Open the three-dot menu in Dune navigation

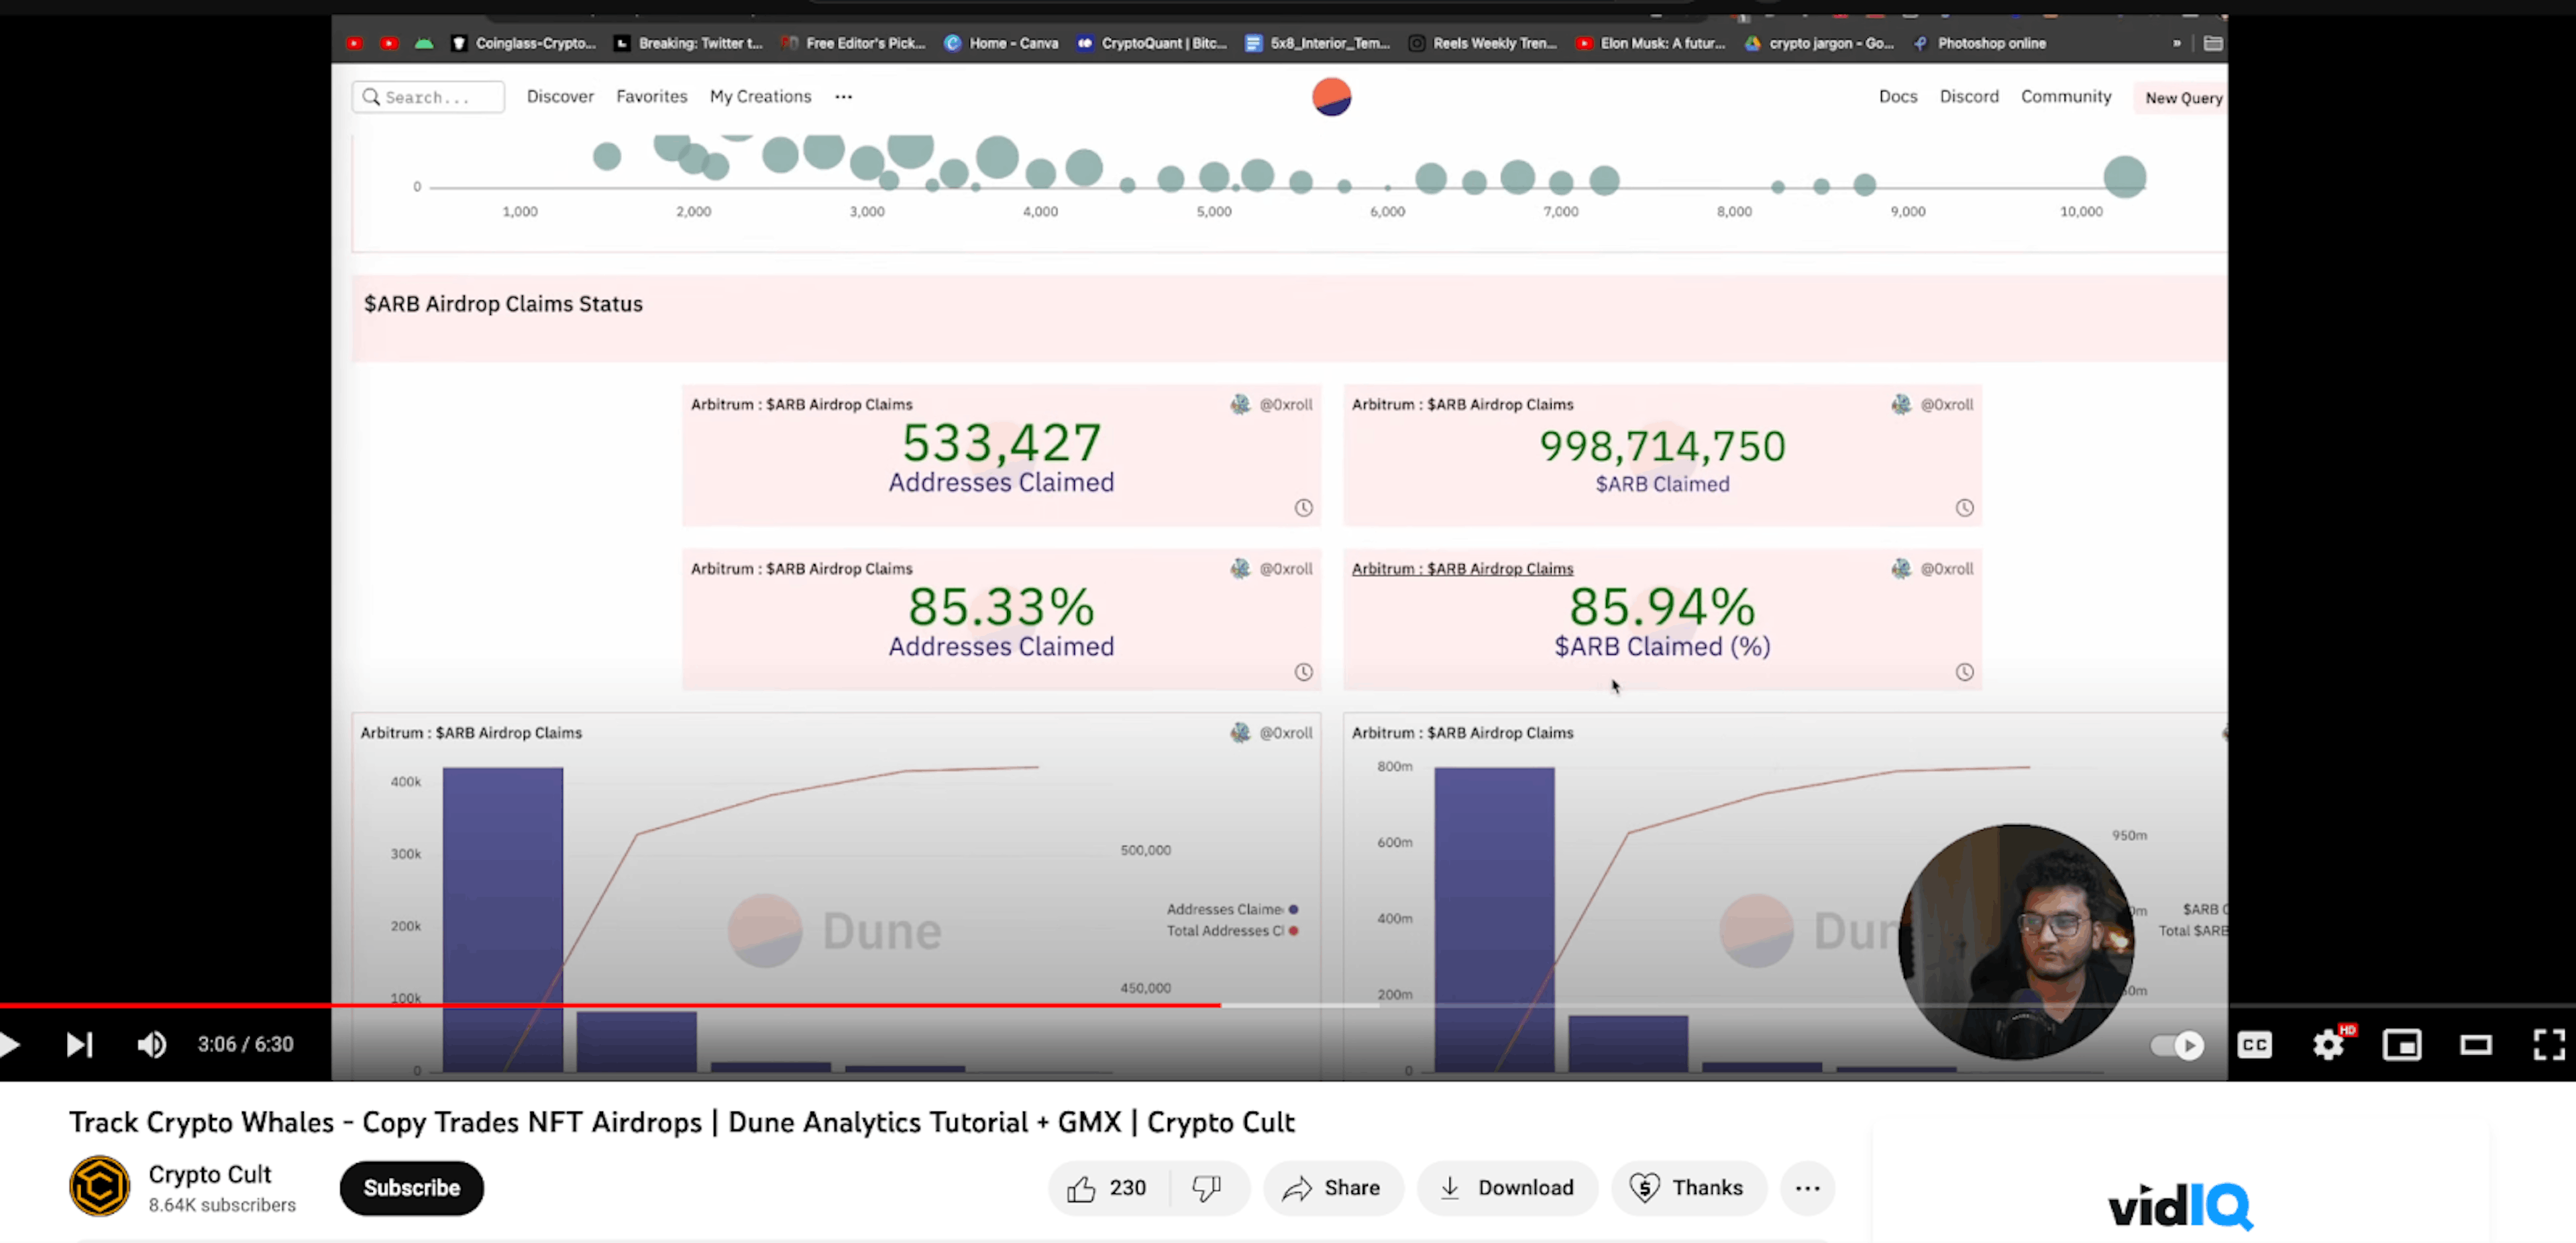point(843,96)
